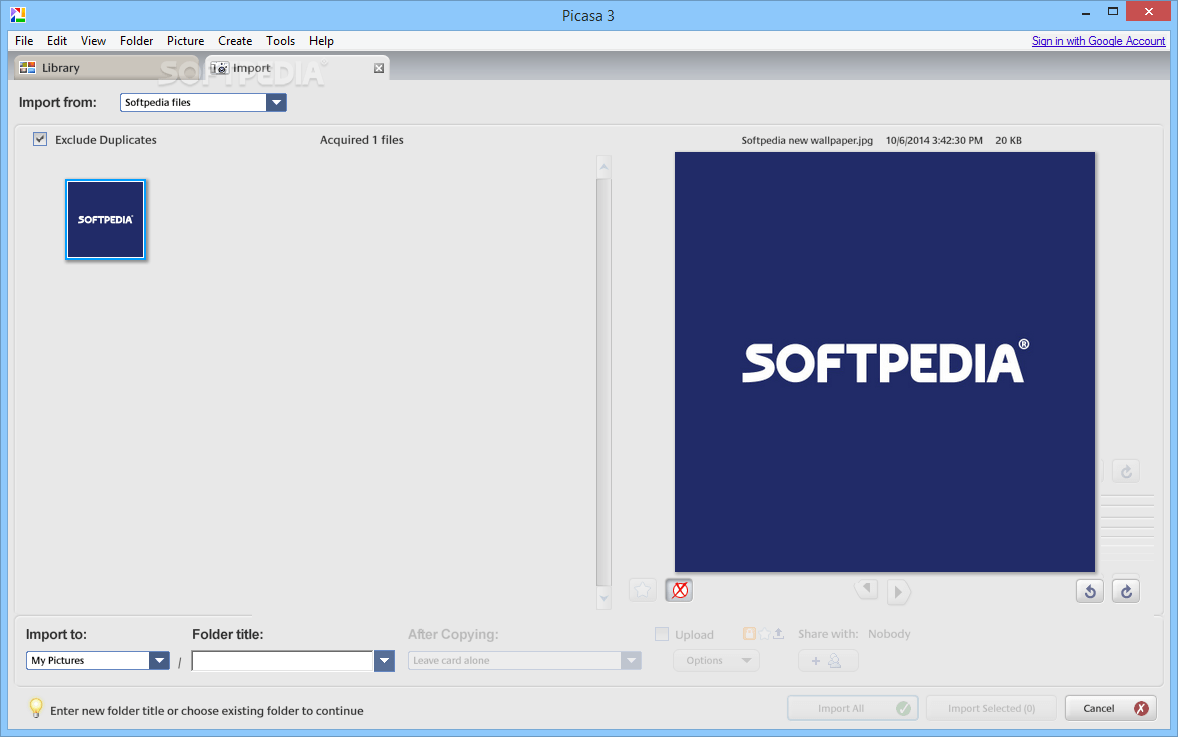The image size is (1178, 737).
Task: Open the Create menu
Action: click(235, 41)
